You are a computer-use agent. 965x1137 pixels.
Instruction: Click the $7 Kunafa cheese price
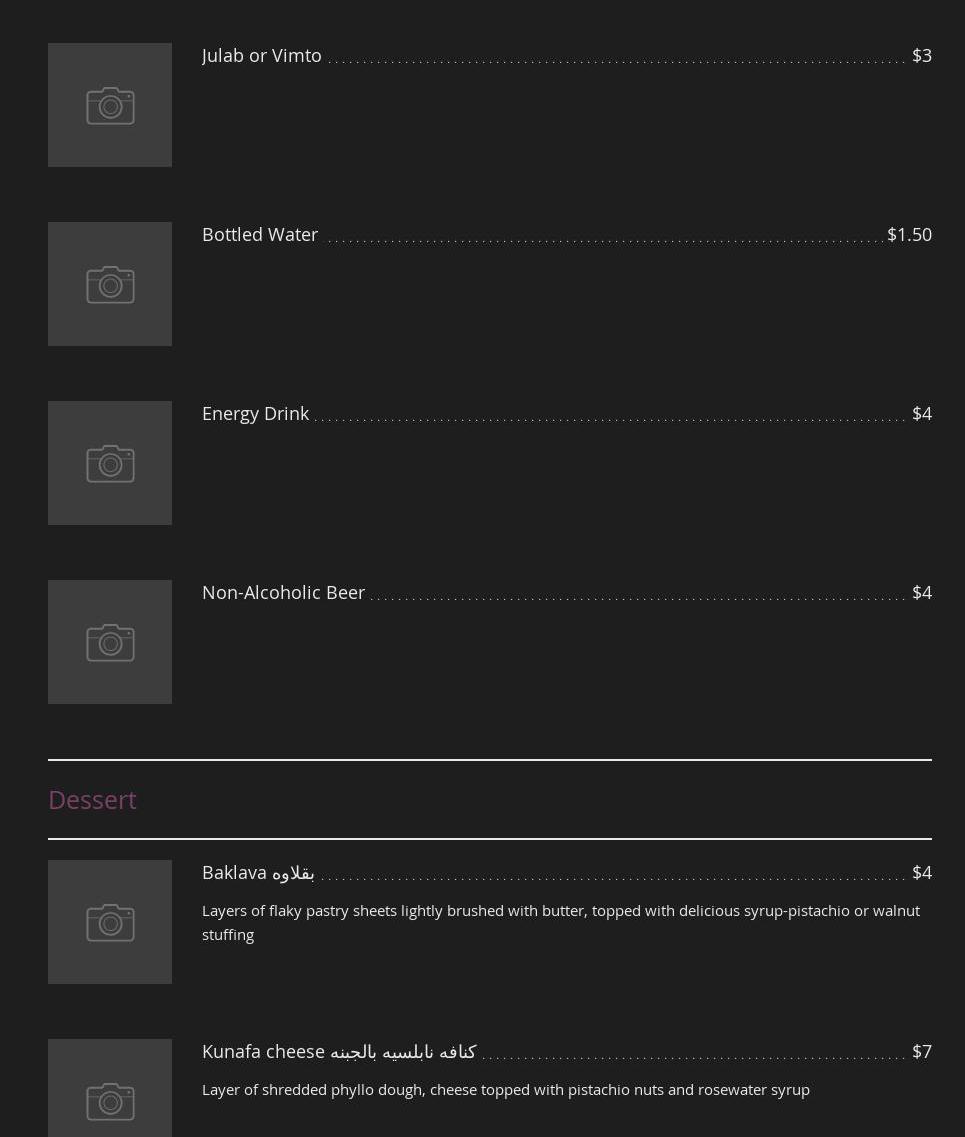(921, 1052)
